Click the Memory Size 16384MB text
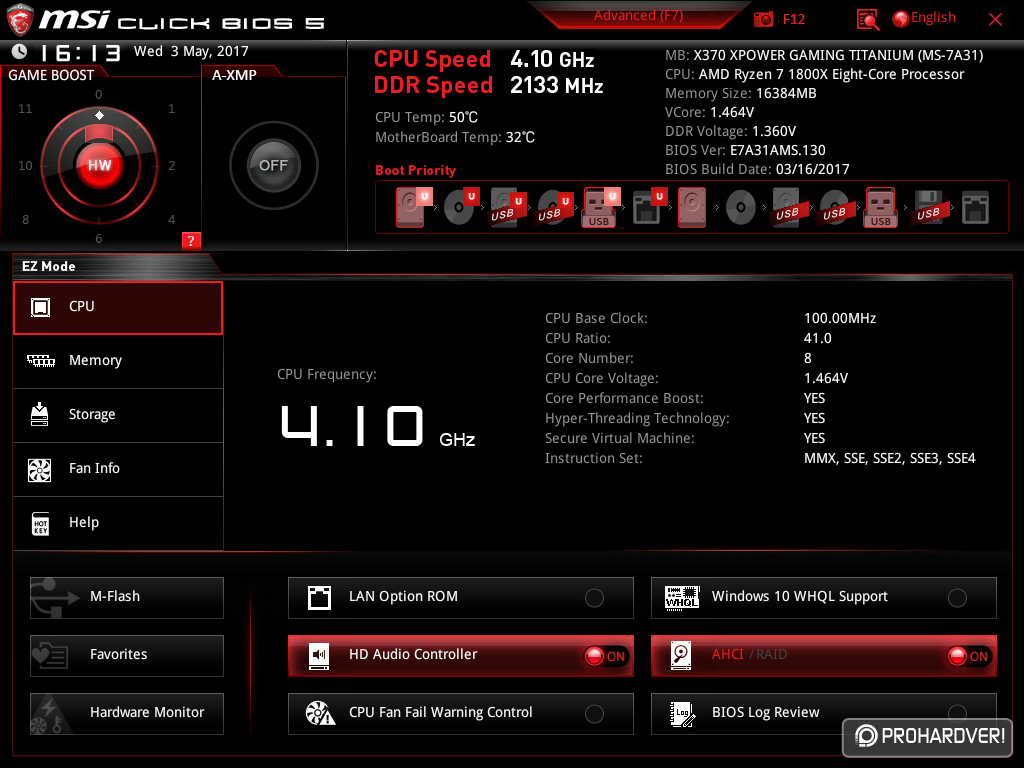Screen dimensions: 1024x768 741,93
